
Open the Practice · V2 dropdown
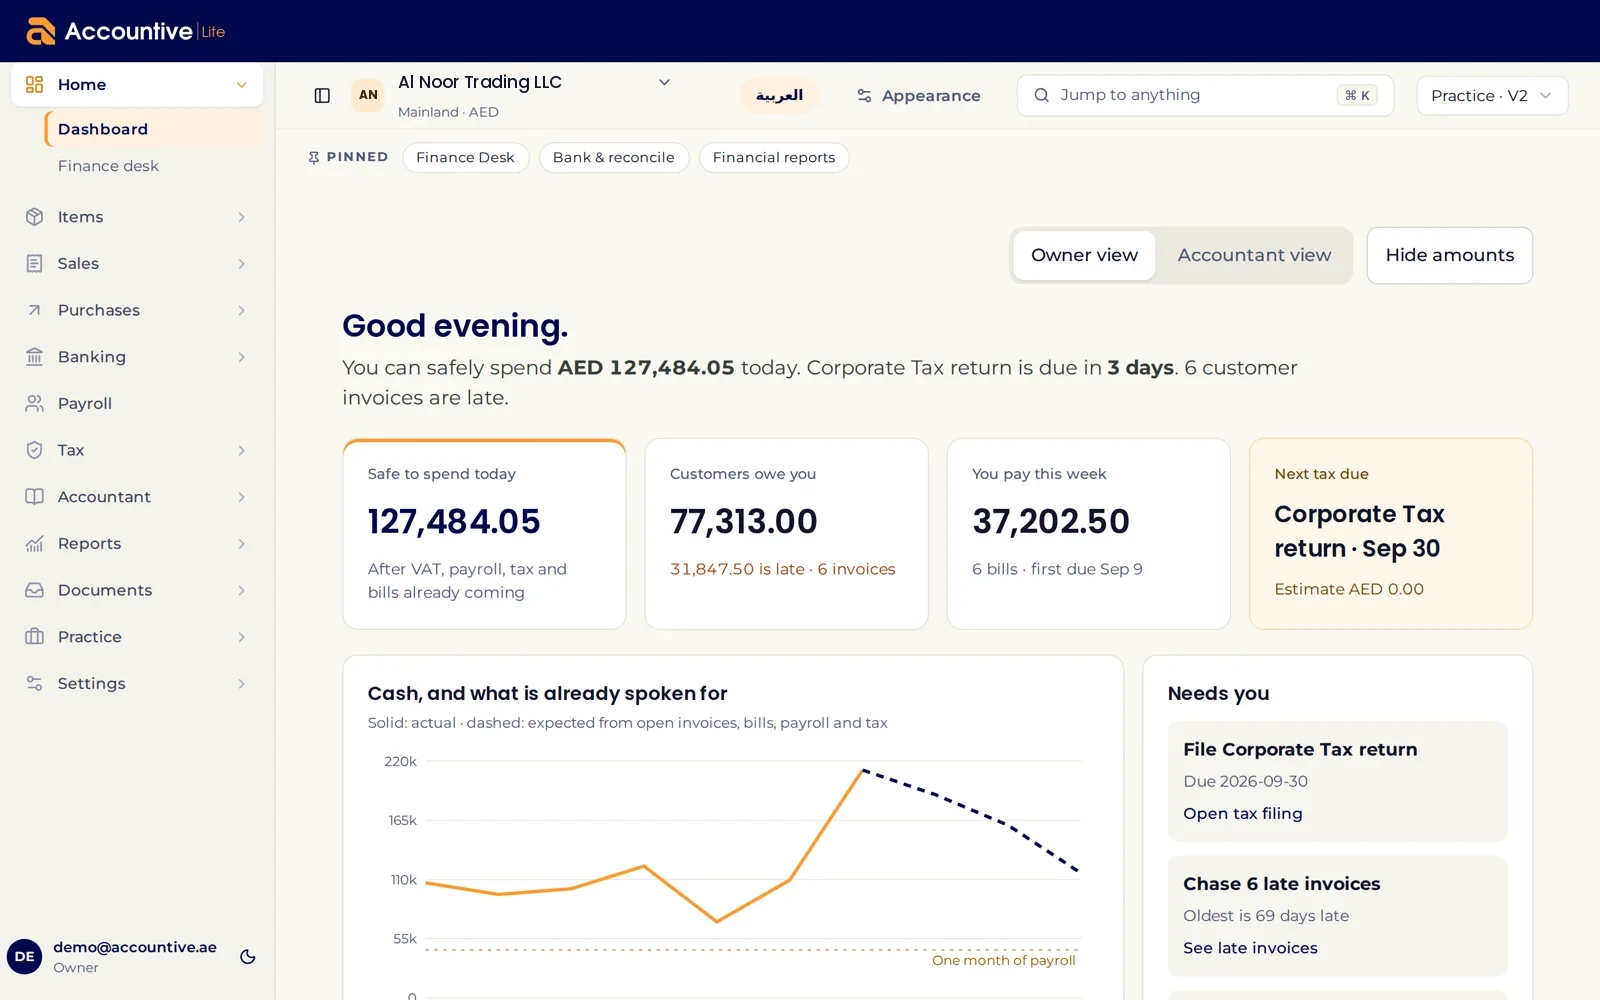pyautogui.click(x=1492, y=96)
